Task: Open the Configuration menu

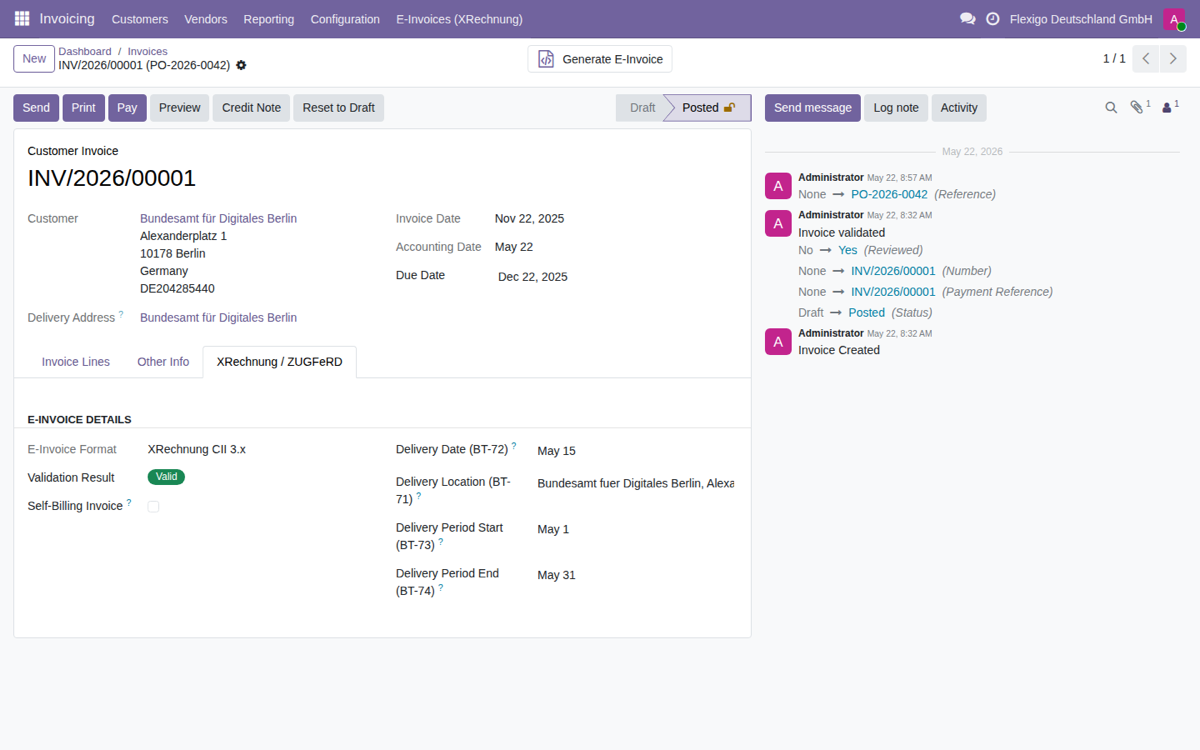Action: (x=345, y=19)
